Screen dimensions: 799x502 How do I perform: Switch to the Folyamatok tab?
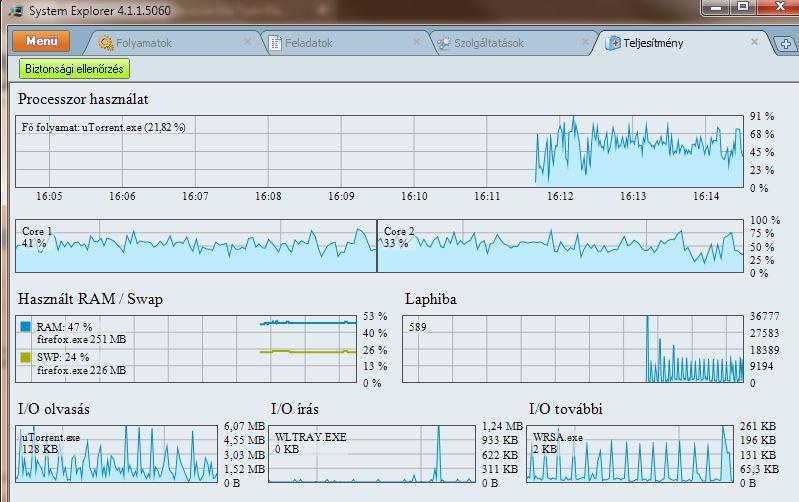point(173,43)
